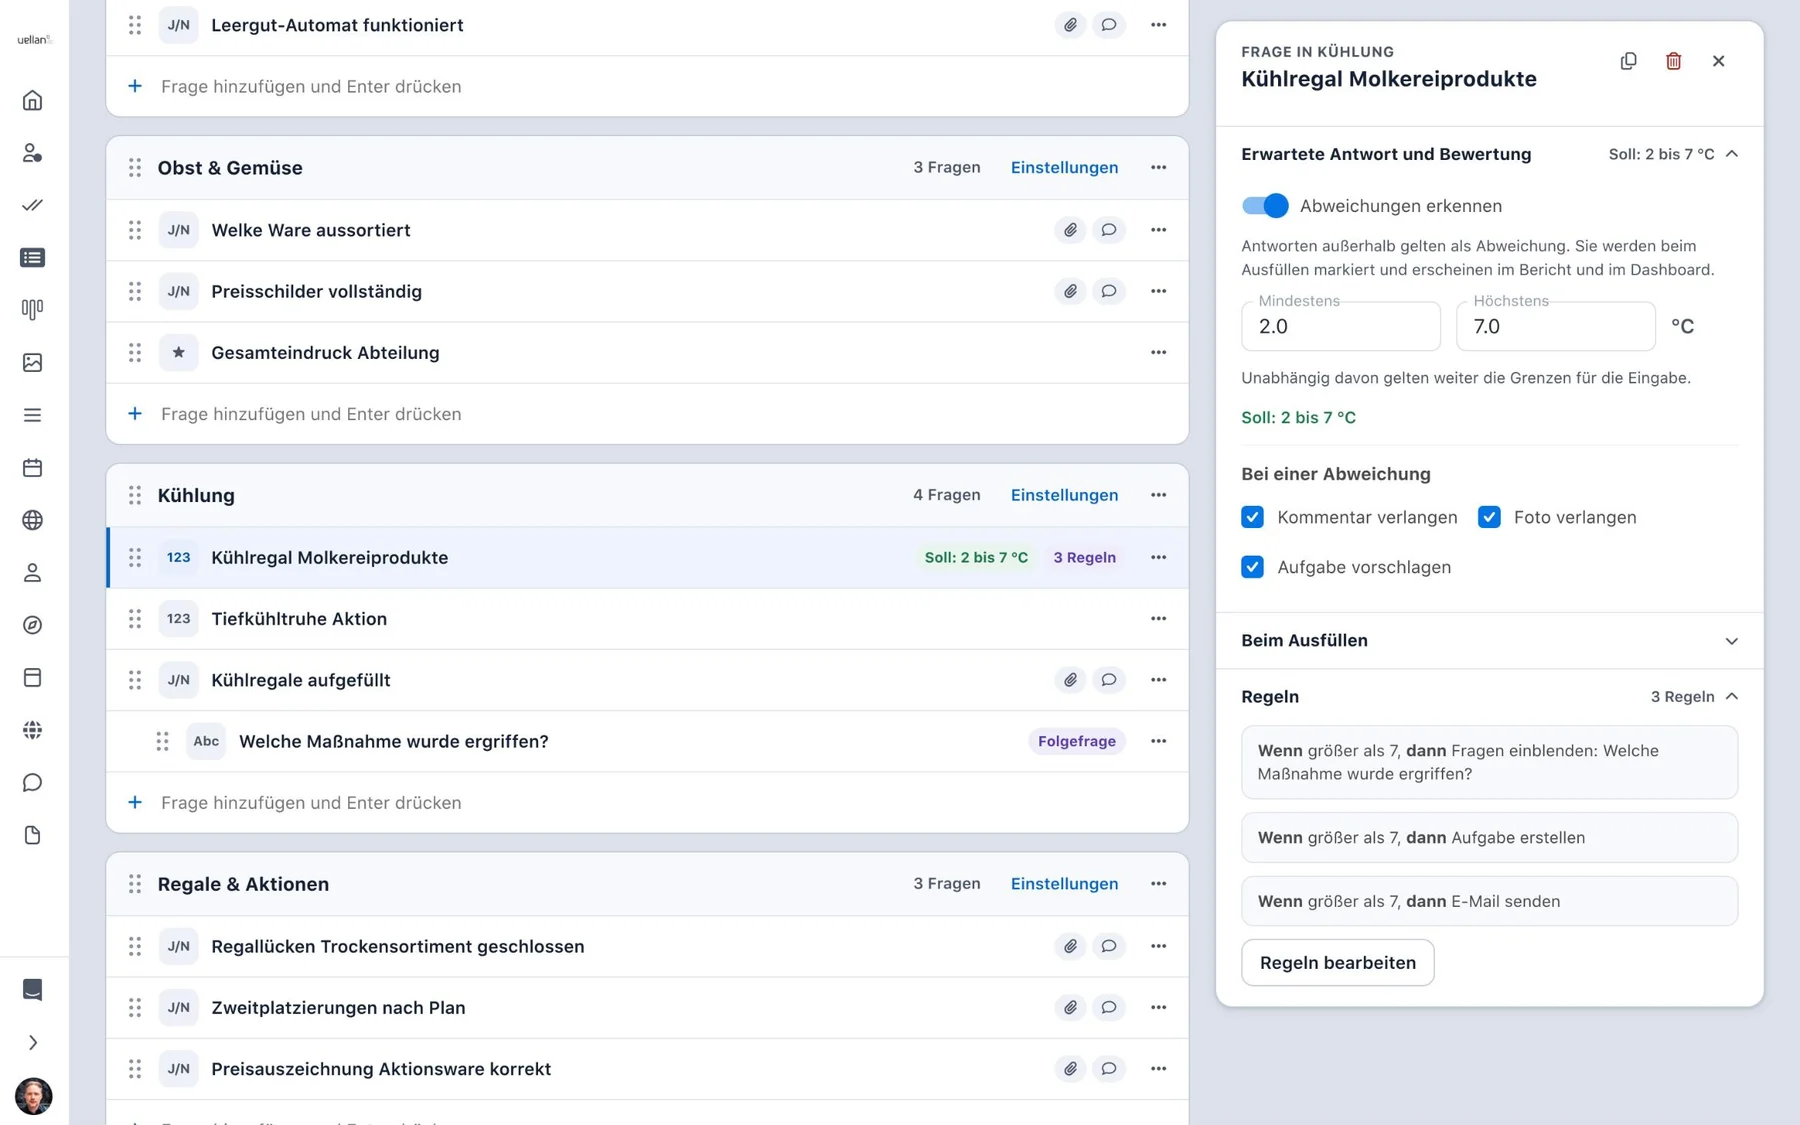The image size is (1800, 1125).
Task: Uncheck Foto verlangen checkbox
Action: click(x=1489, y=517)
